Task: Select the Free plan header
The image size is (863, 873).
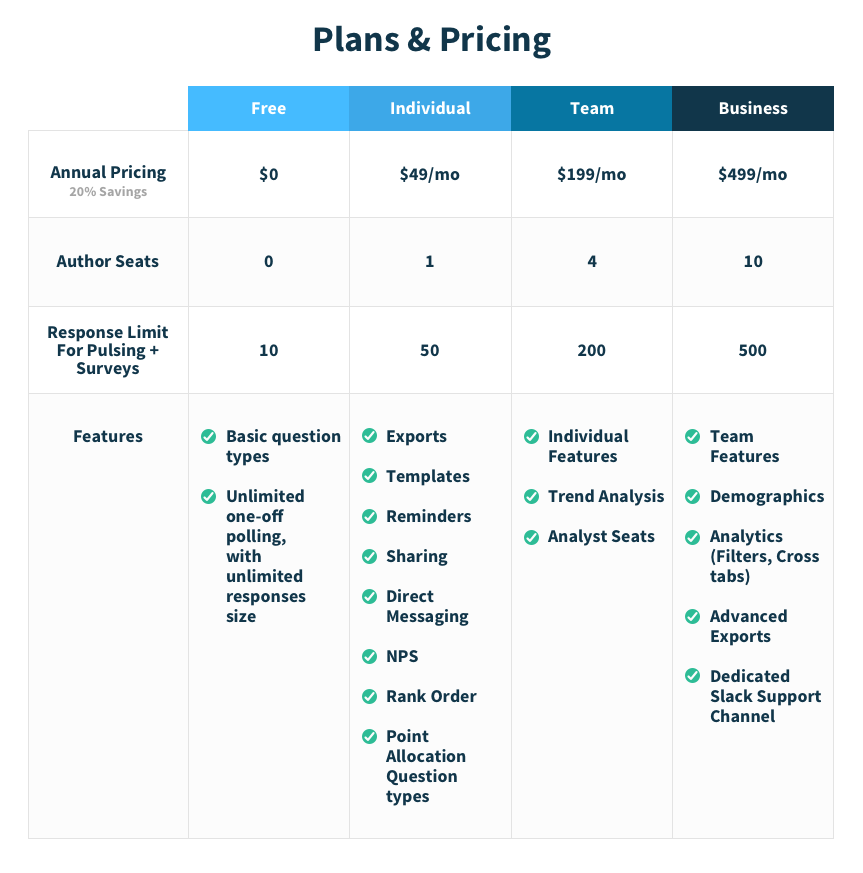Action: coord(269,109)
